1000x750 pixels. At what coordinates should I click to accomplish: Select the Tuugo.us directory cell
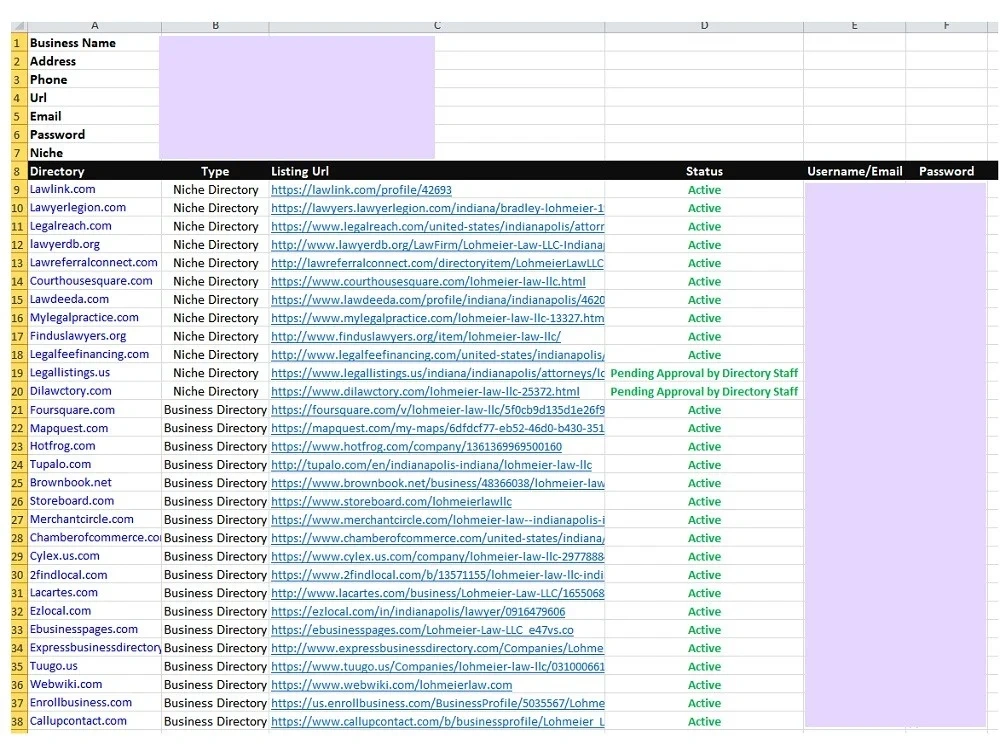(x=94, y=666)
